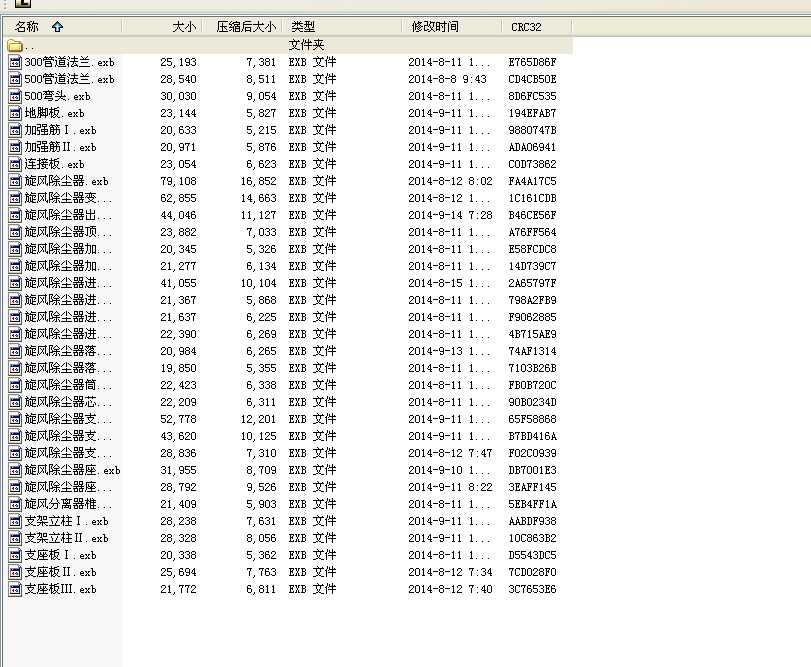This screenshot has width=811, height=667.
Task: Open the parent folder ".." icon
Action: [15, 46]
